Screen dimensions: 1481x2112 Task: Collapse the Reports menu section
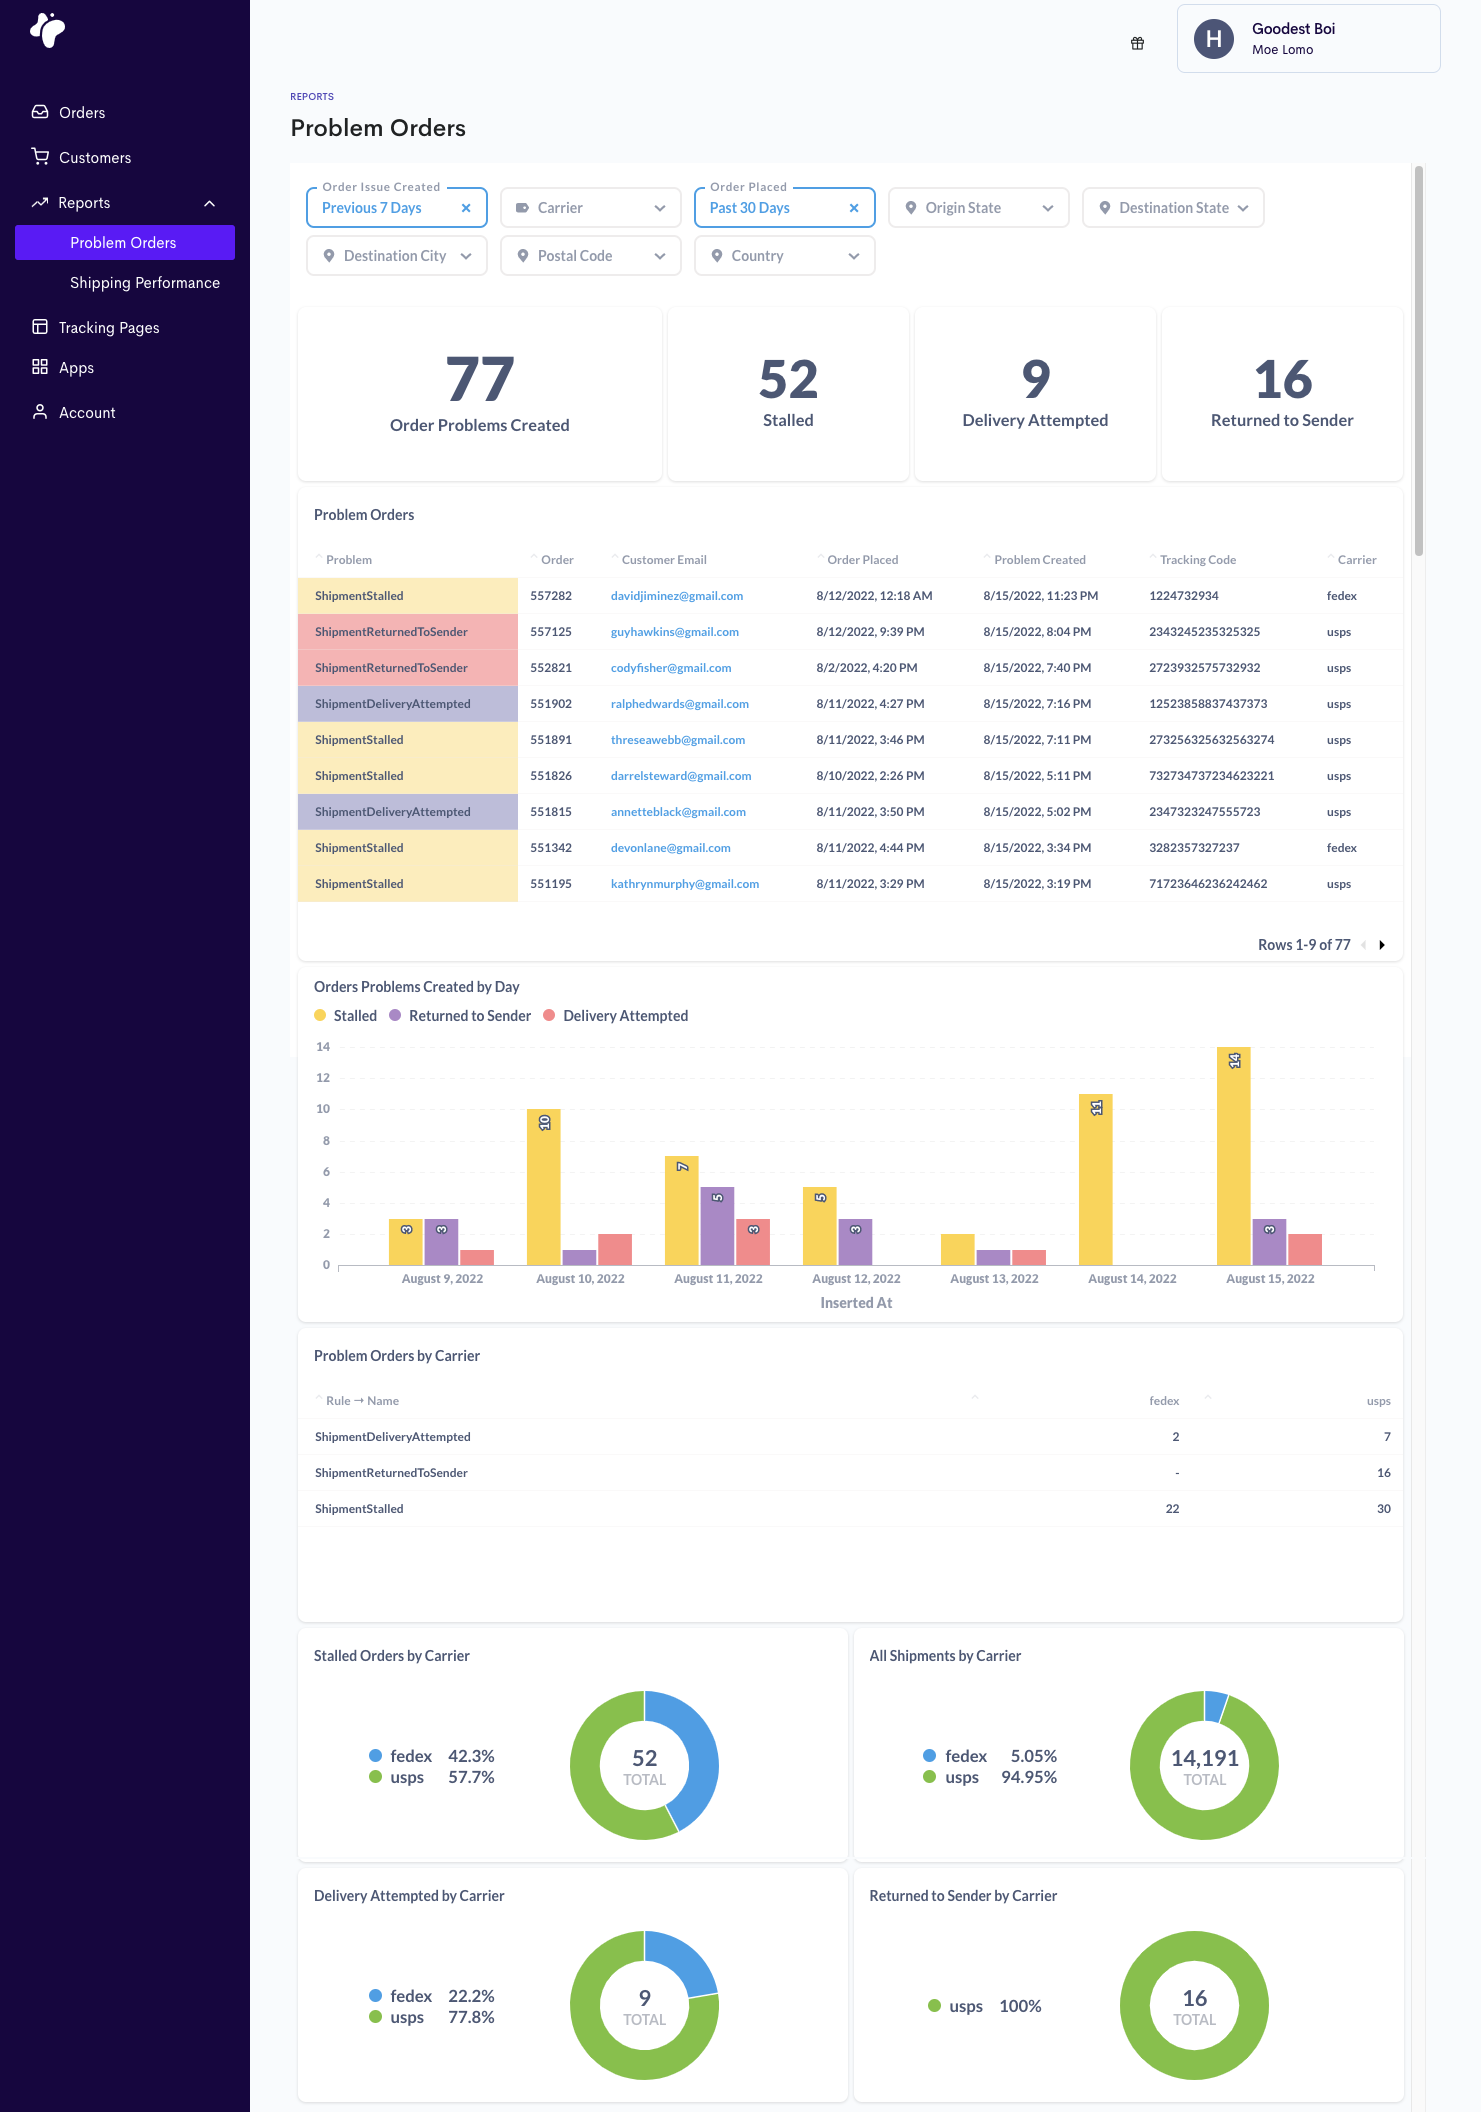tap(209, 203)
